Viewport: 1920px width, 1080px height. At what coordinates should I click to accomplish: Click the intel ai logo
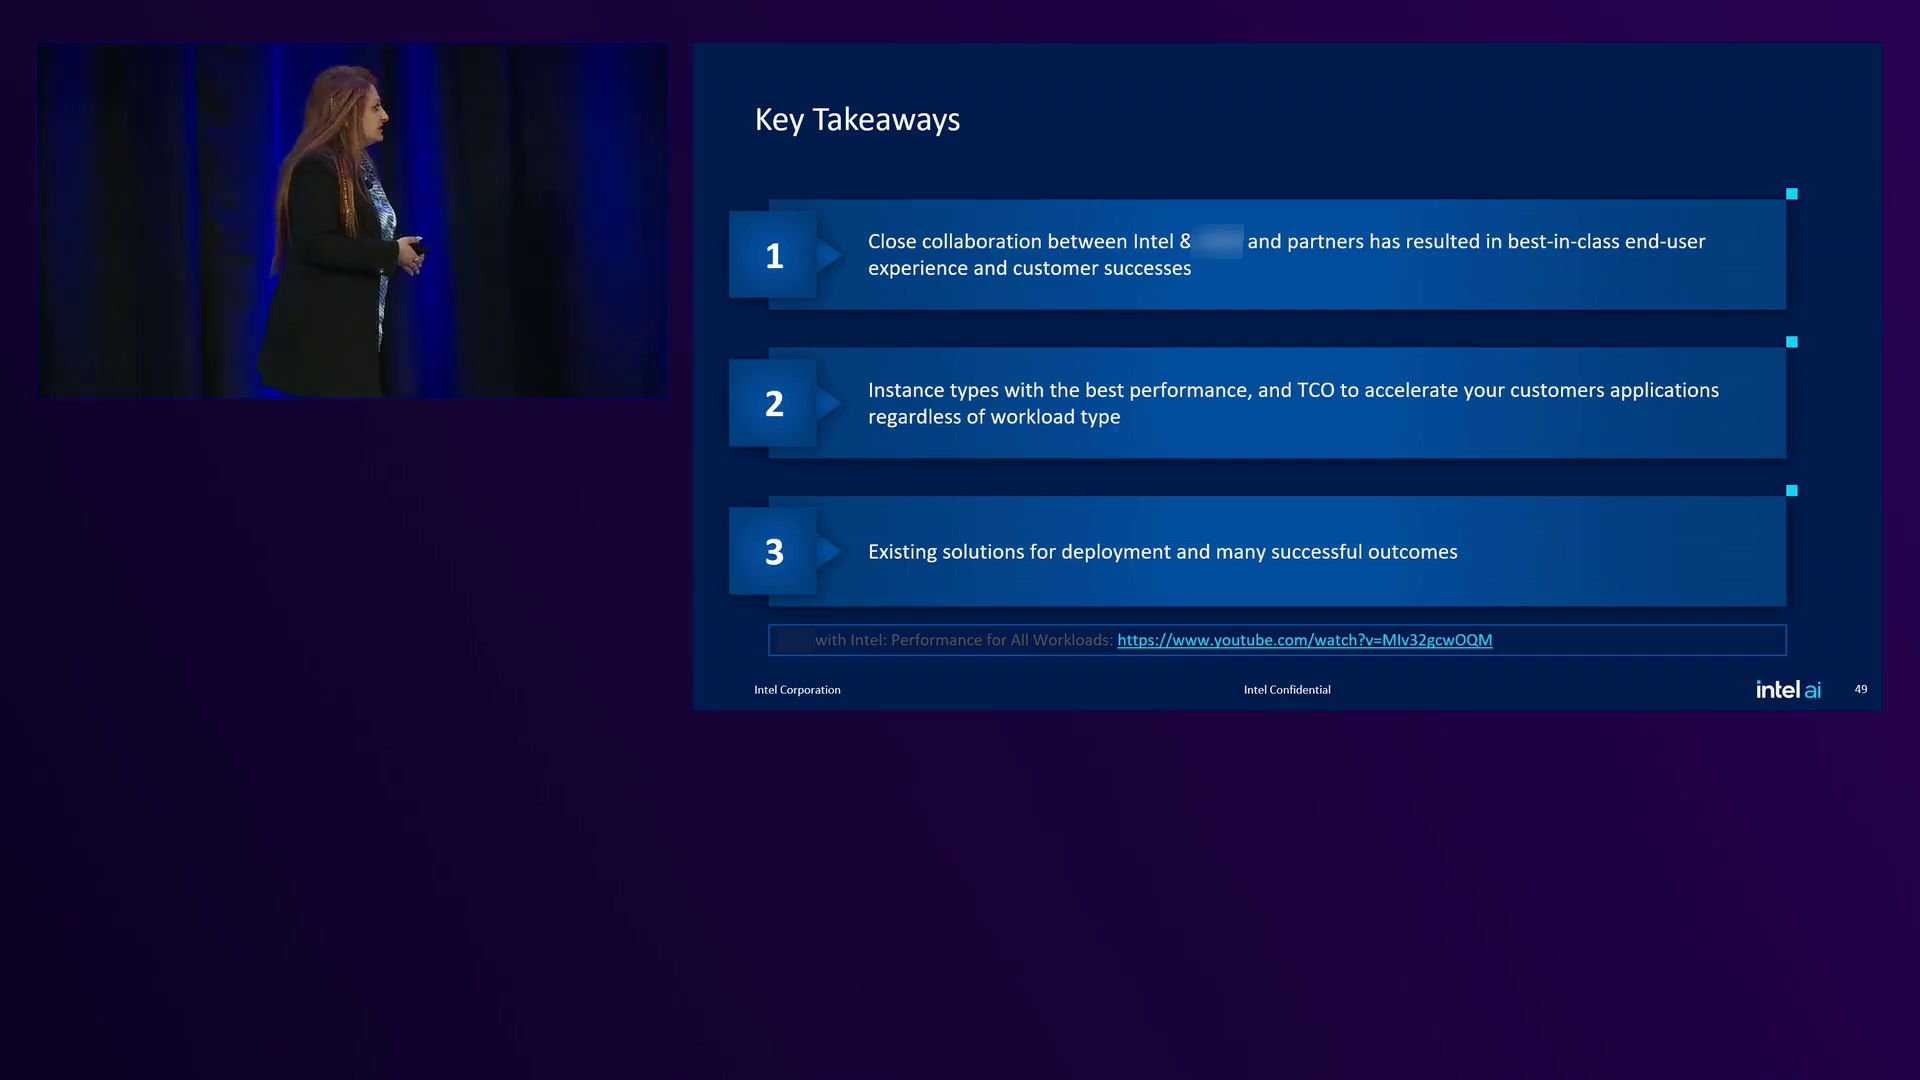1788,689
